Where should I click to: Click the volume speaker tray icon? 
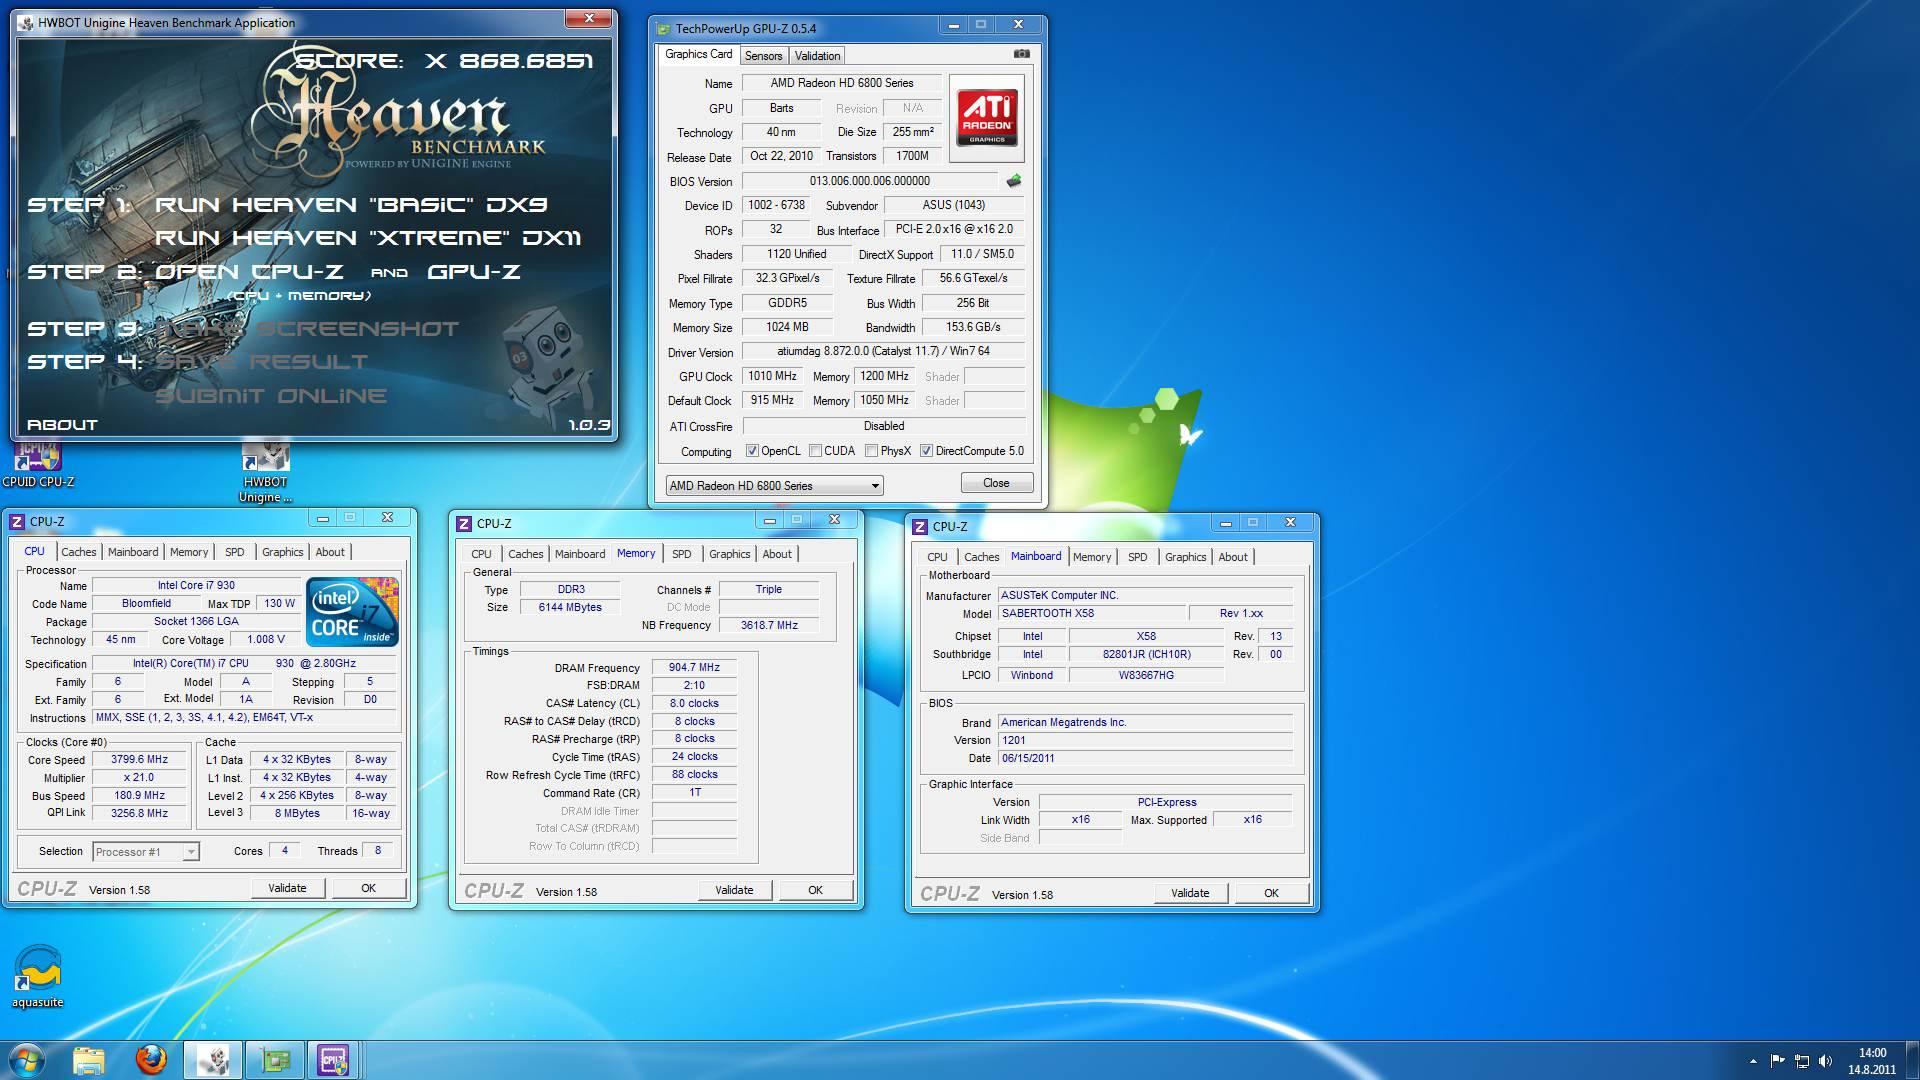coord(1826,1061)
